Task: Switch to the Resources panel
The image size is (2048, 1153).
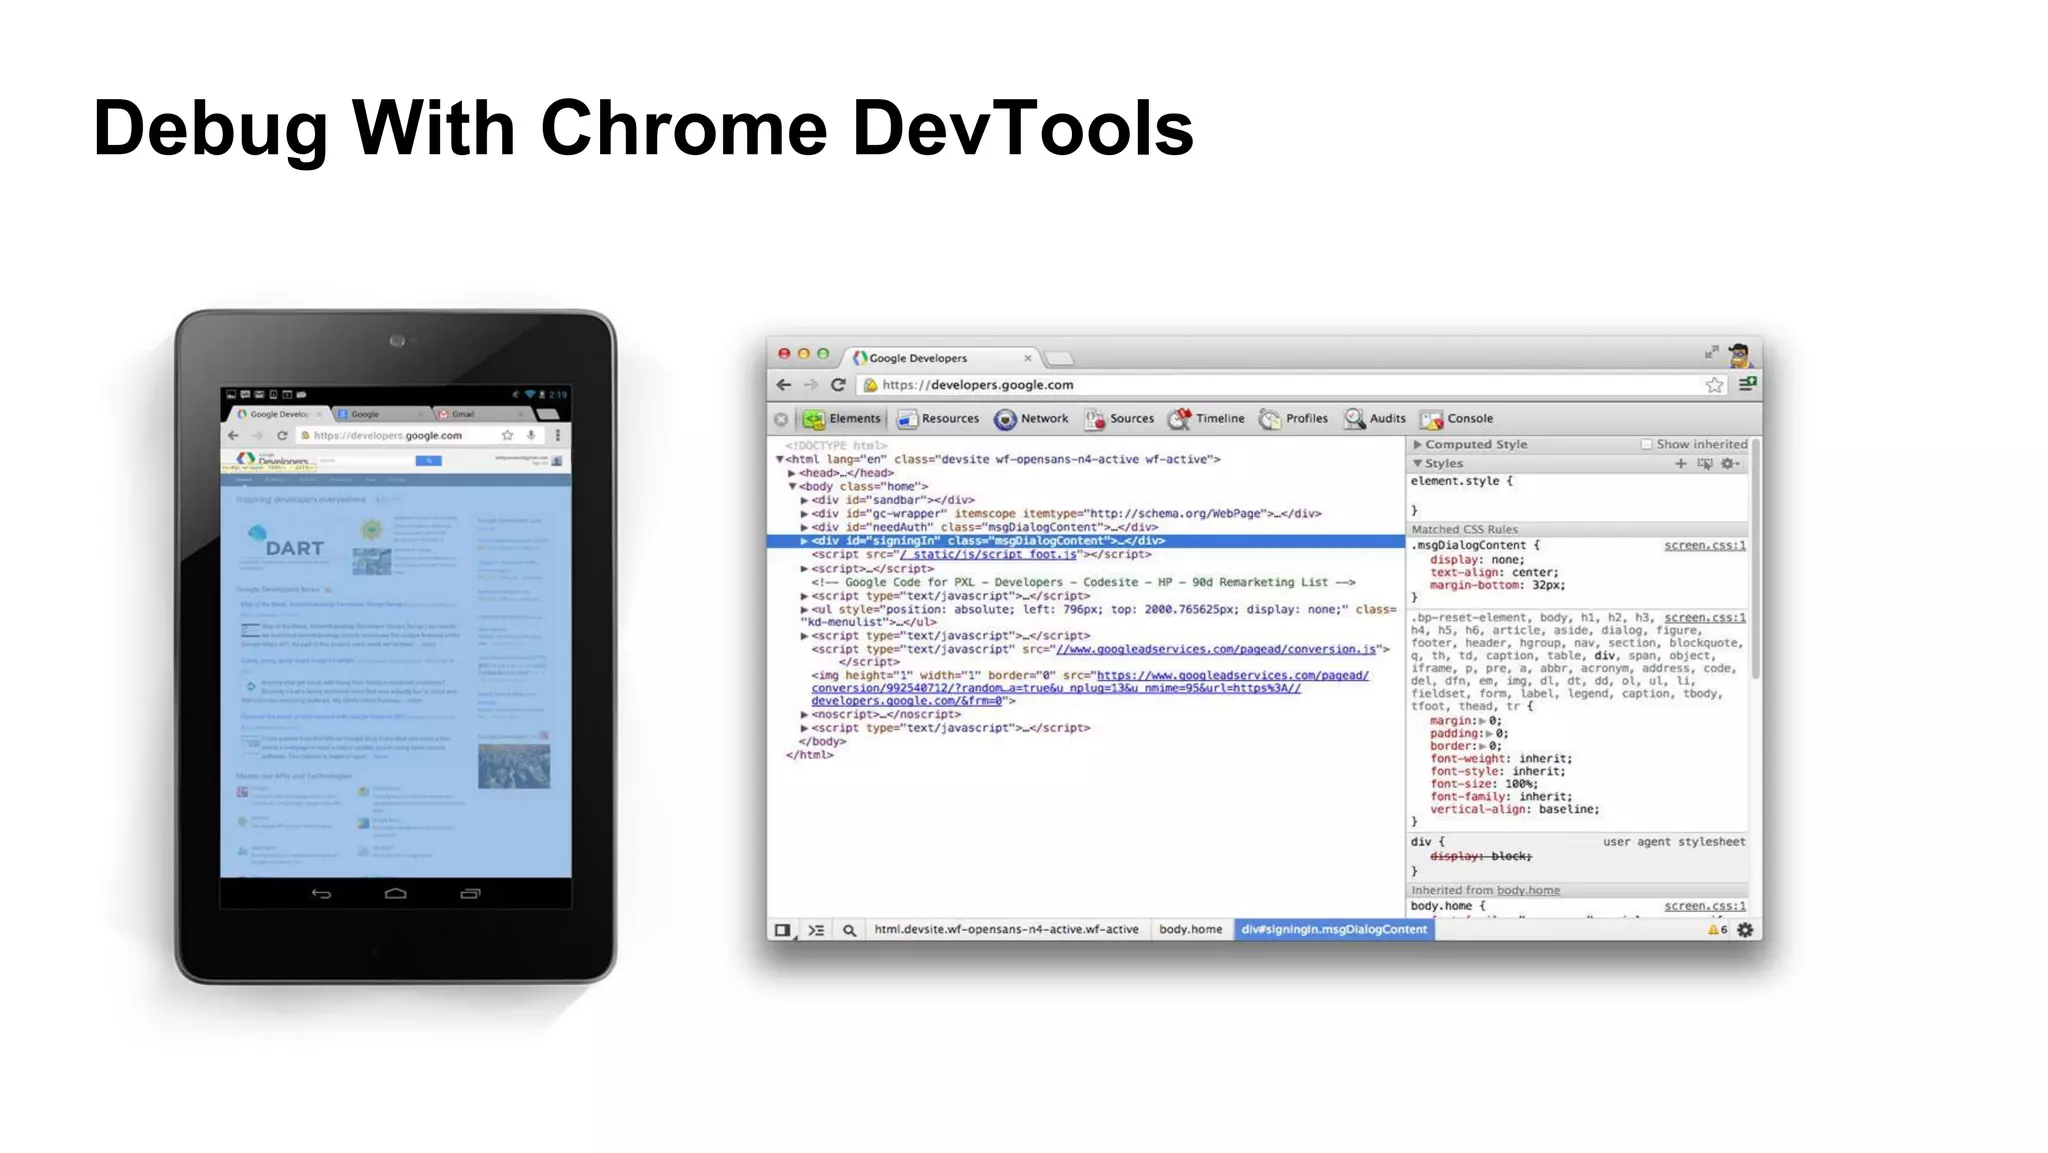Action: [937, 419]
